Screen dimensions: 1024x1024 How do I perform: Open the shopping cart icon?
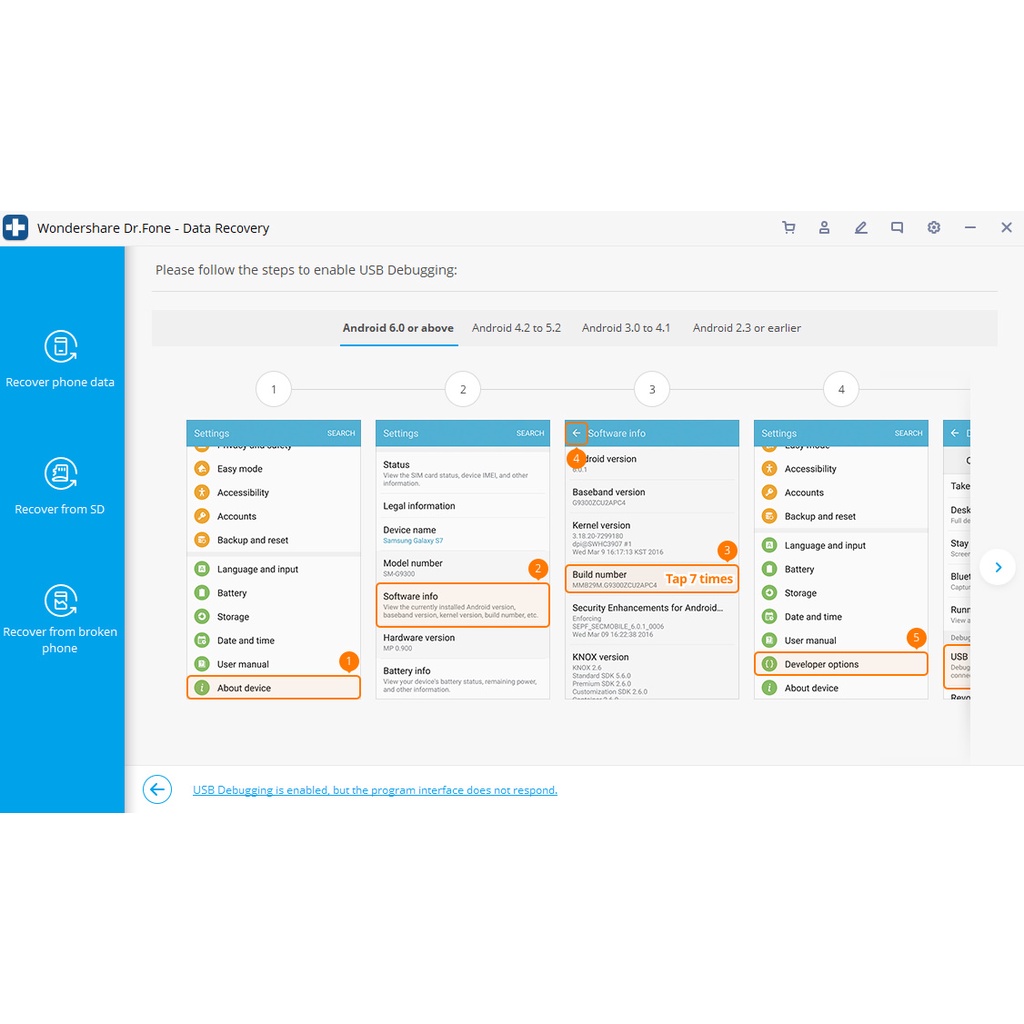(788, 228)
